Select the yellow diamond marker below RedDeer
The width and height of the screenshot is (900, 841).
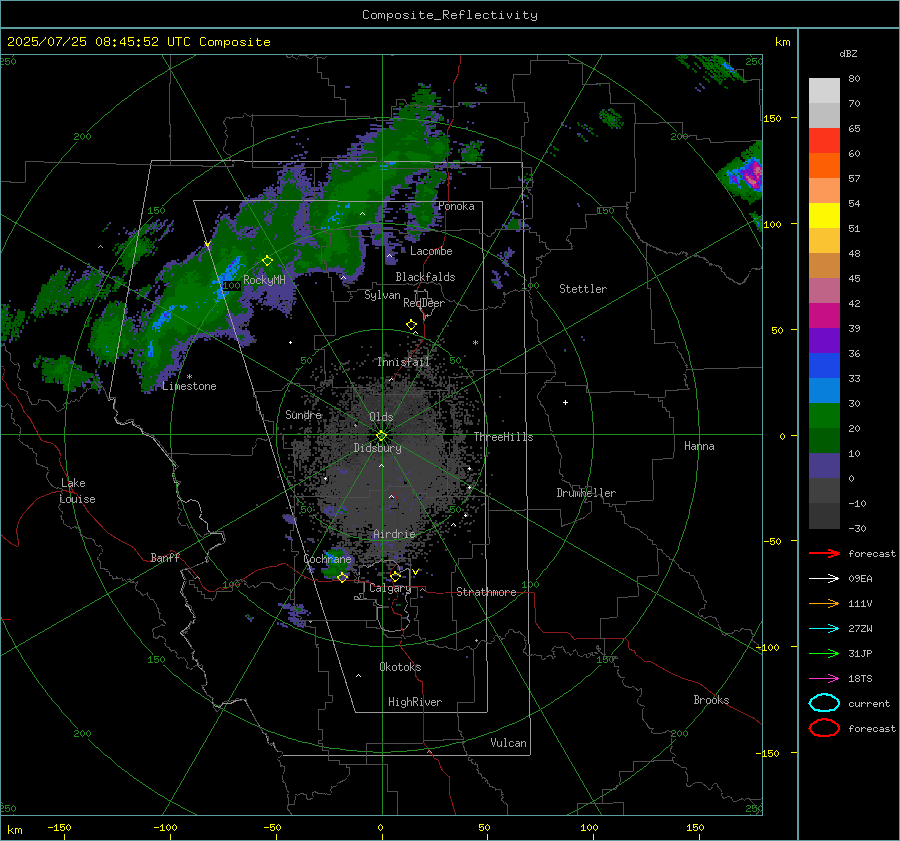(411, 325)
